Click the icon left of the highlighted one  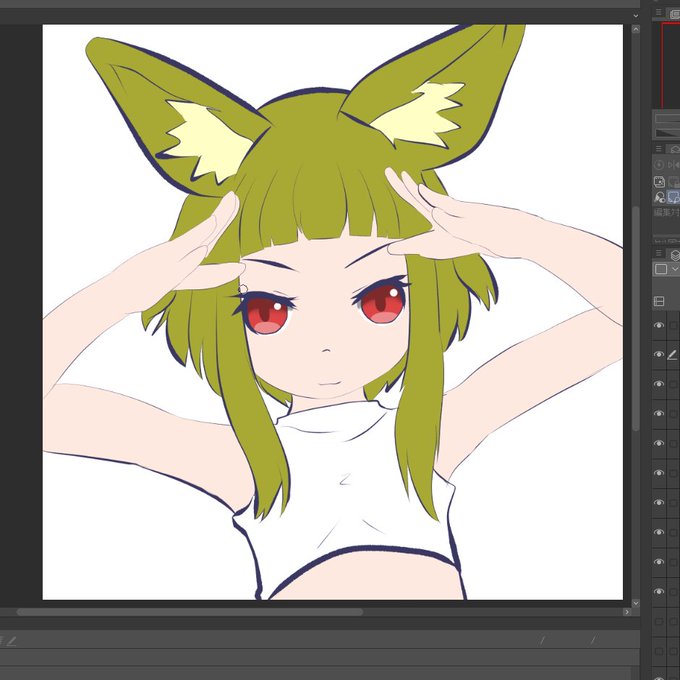pos(660,198)
